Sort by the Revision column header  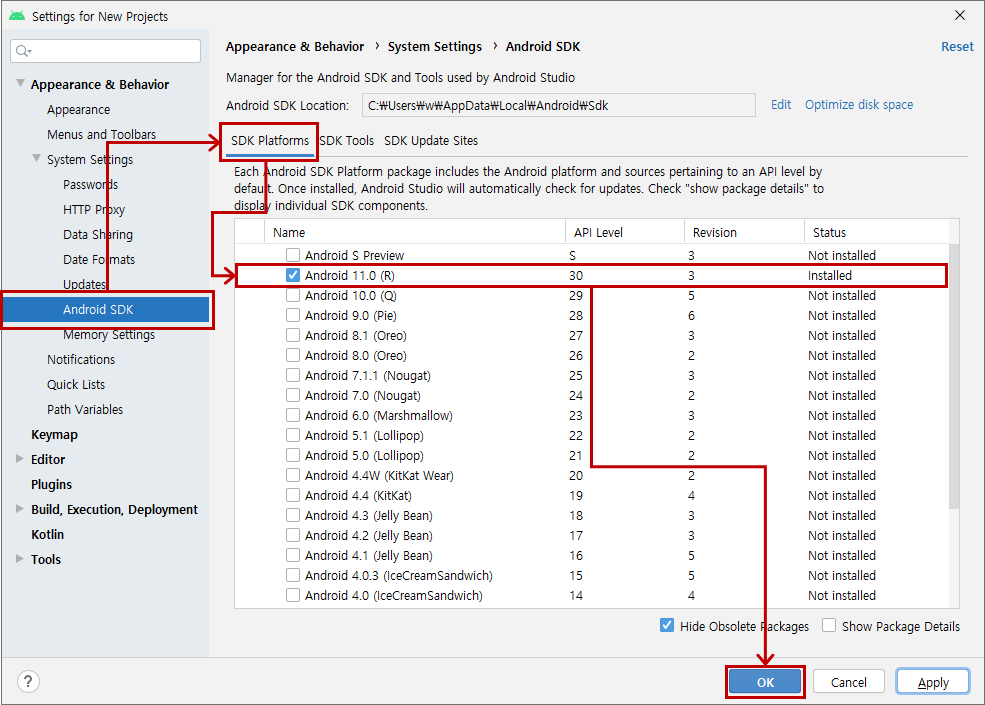[714, 232]
